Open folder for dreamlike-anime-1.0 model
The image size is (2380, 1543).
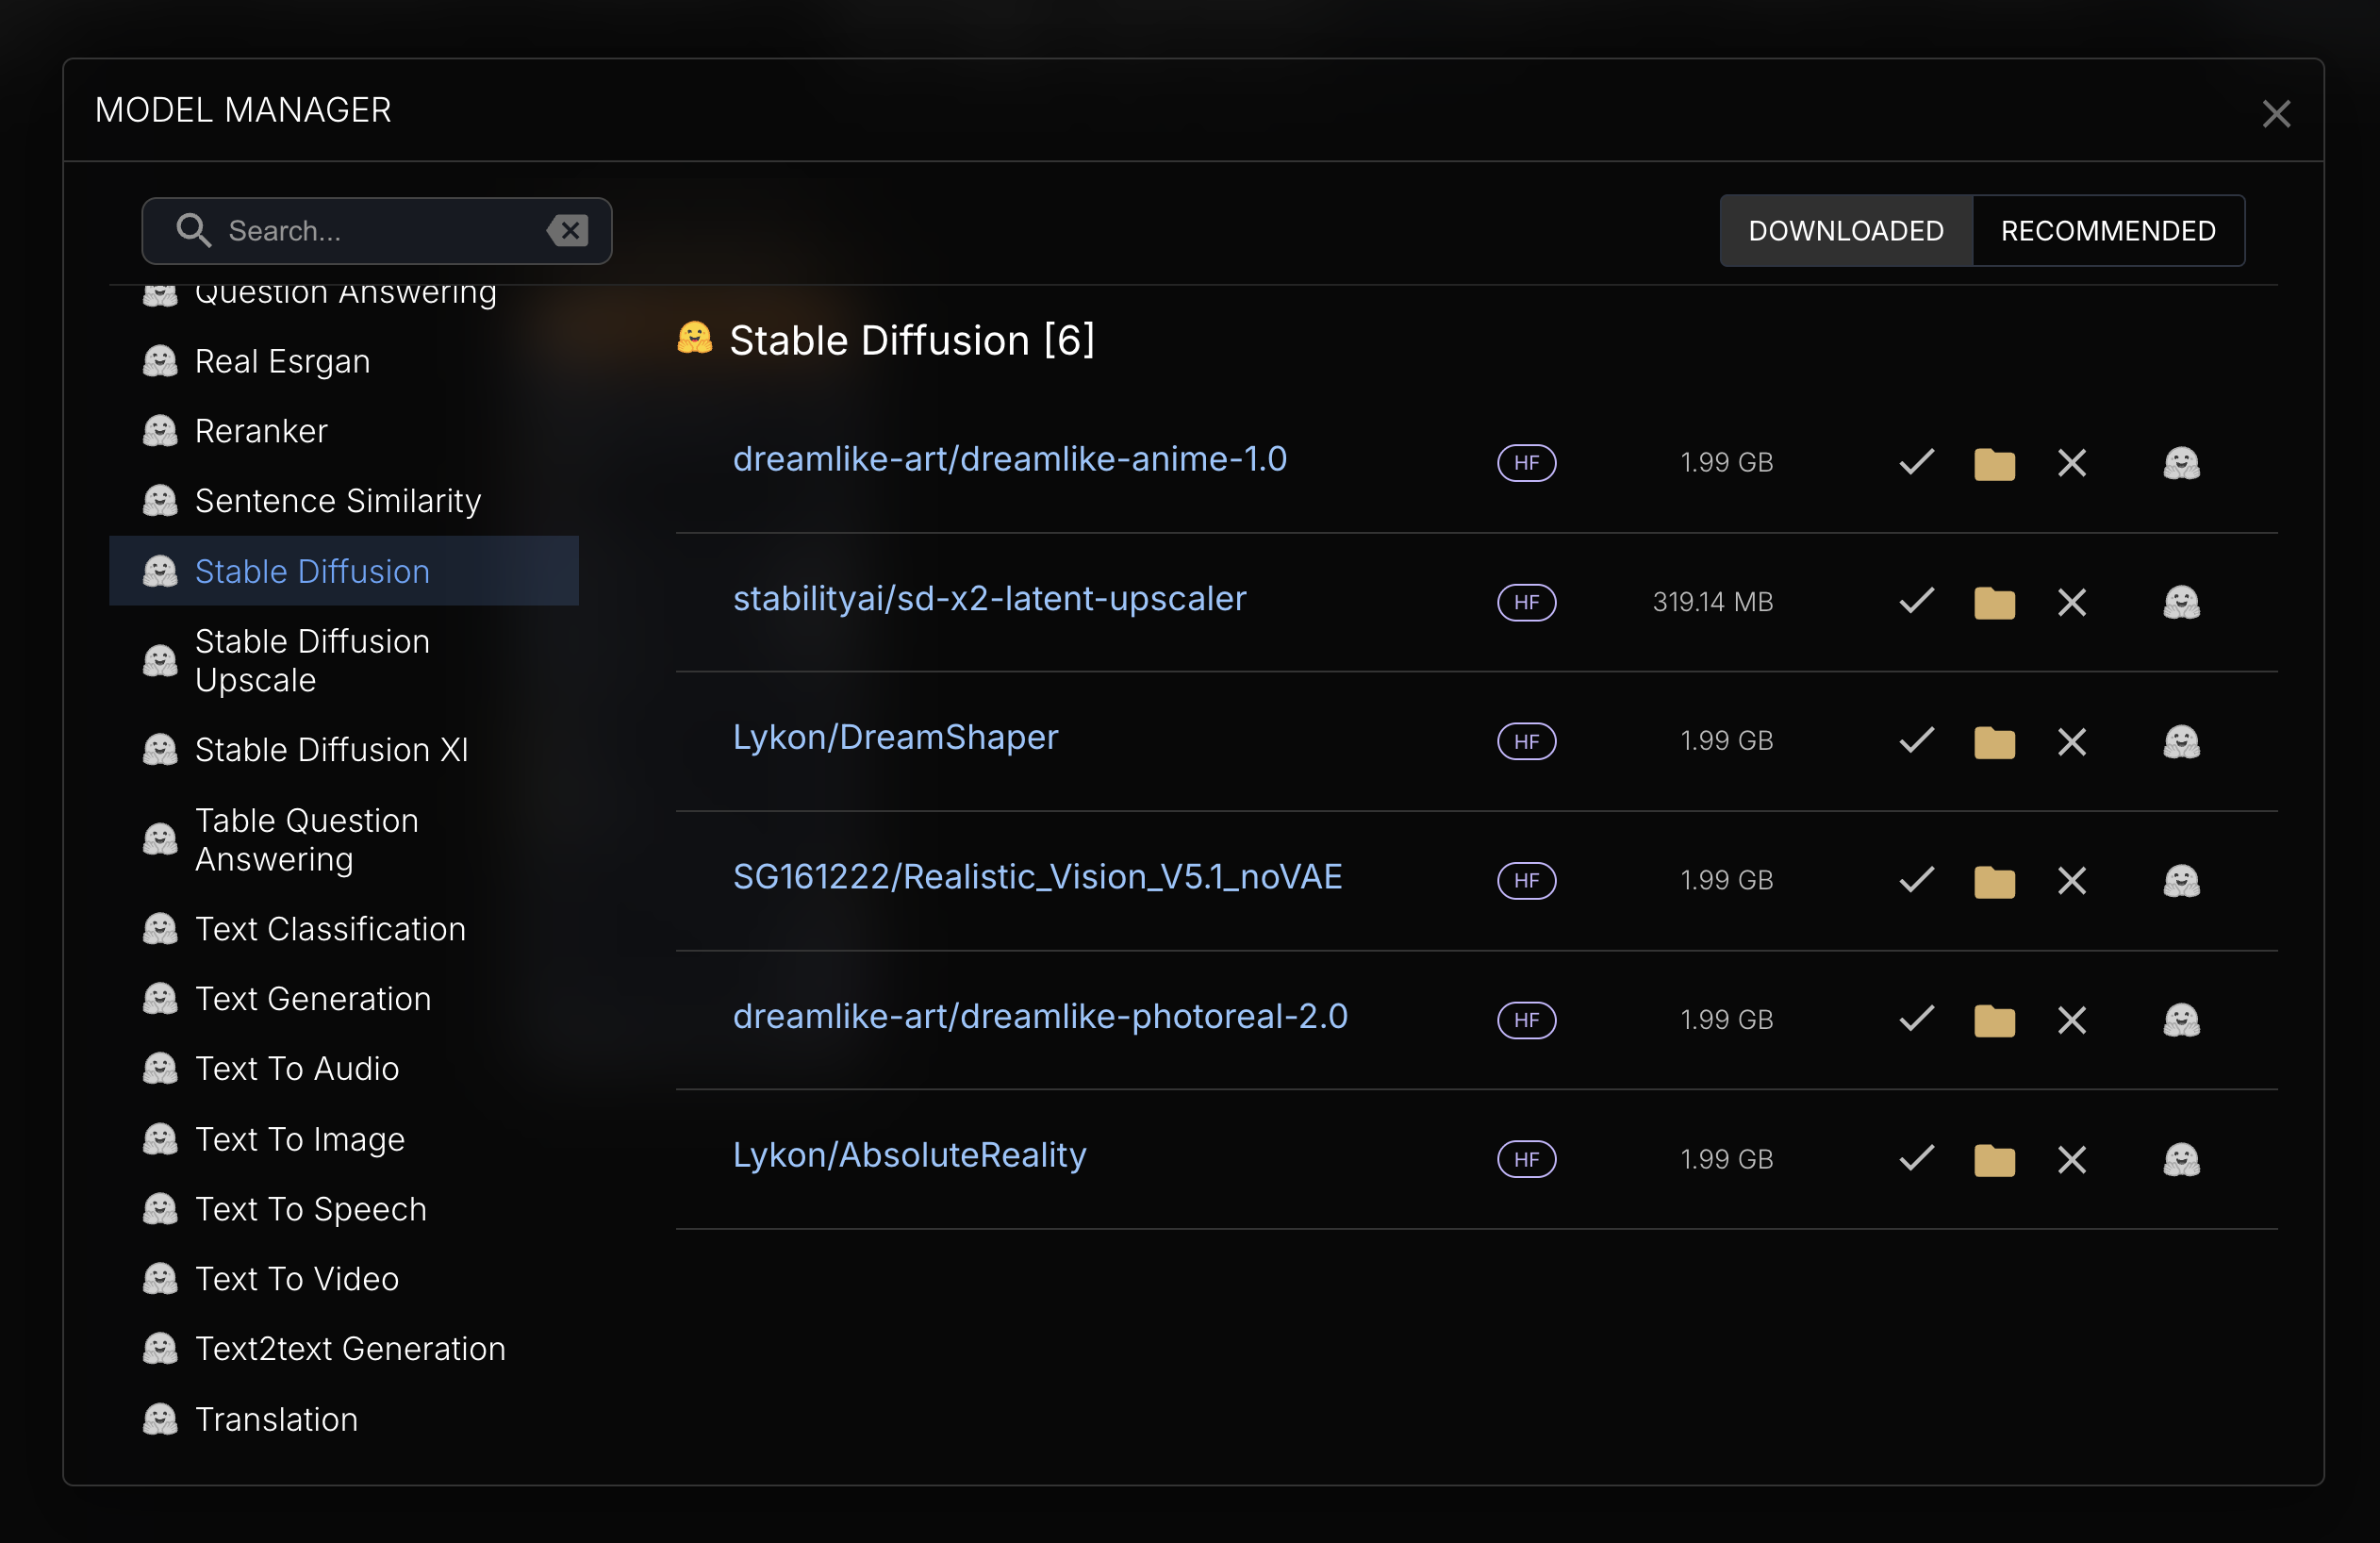[1994, 463]
